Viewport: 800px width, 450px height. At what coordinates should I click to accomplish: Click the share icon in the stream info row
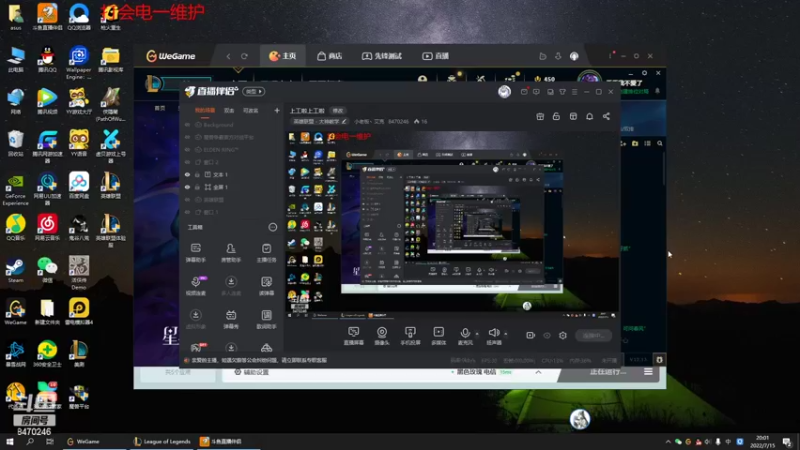(x=606, y=116)
